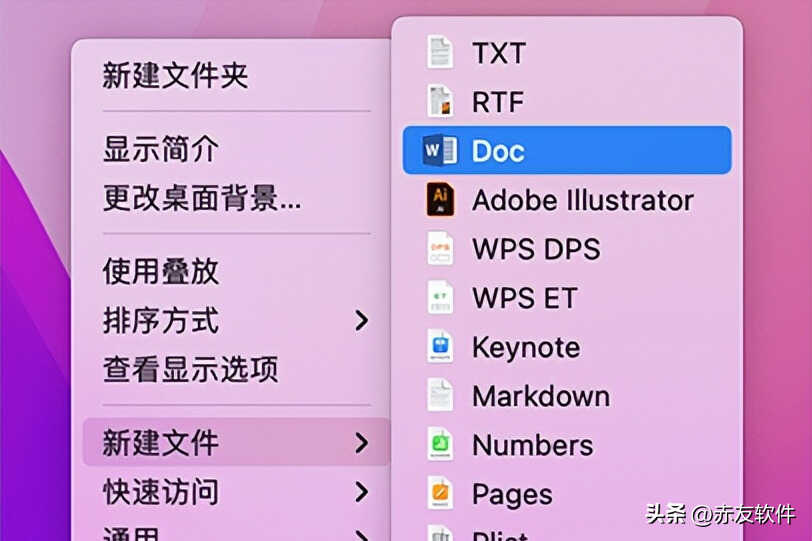Expand the 排序方式 submenu arrow
Viewport: 812px width, 541px height.
tap(361, 321)
